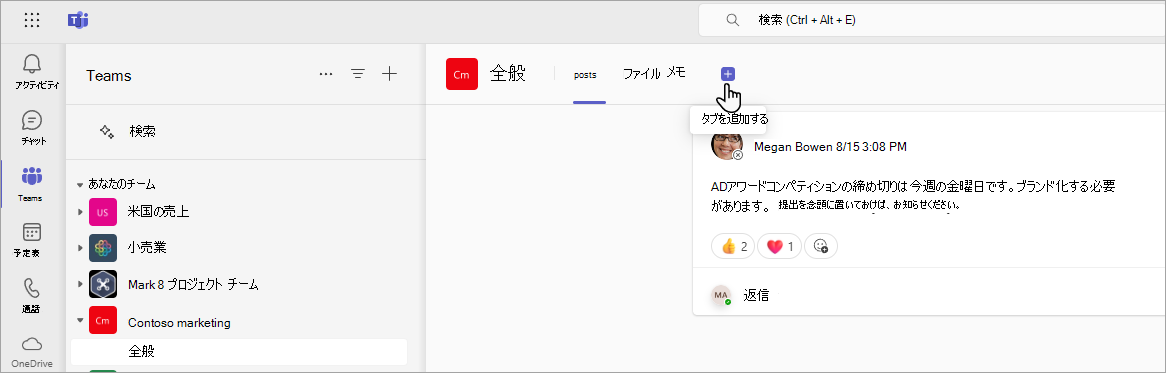Open the 予定表 calendar icon
The width and height of the screenshot is (1166, 373).
(x=31, y=232)
